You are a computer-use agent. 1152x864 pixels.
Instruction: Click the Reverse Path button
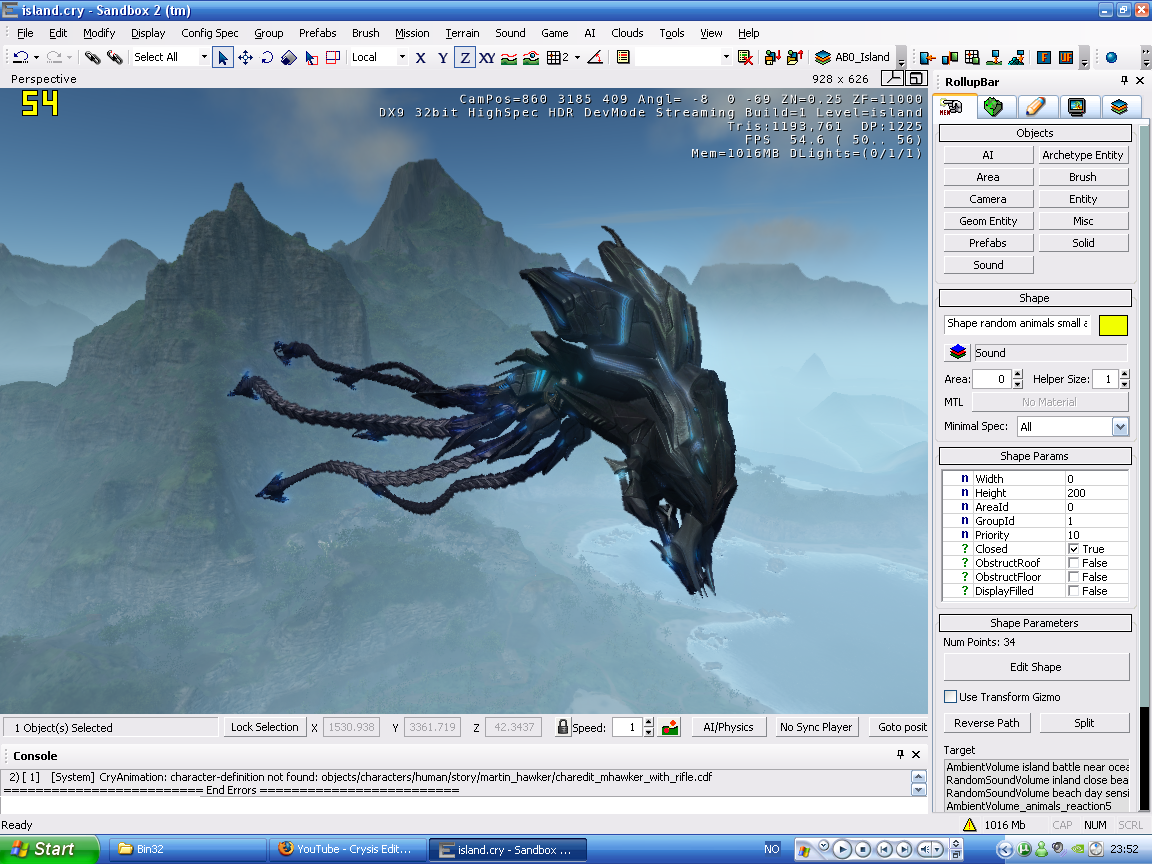point(986,723)
